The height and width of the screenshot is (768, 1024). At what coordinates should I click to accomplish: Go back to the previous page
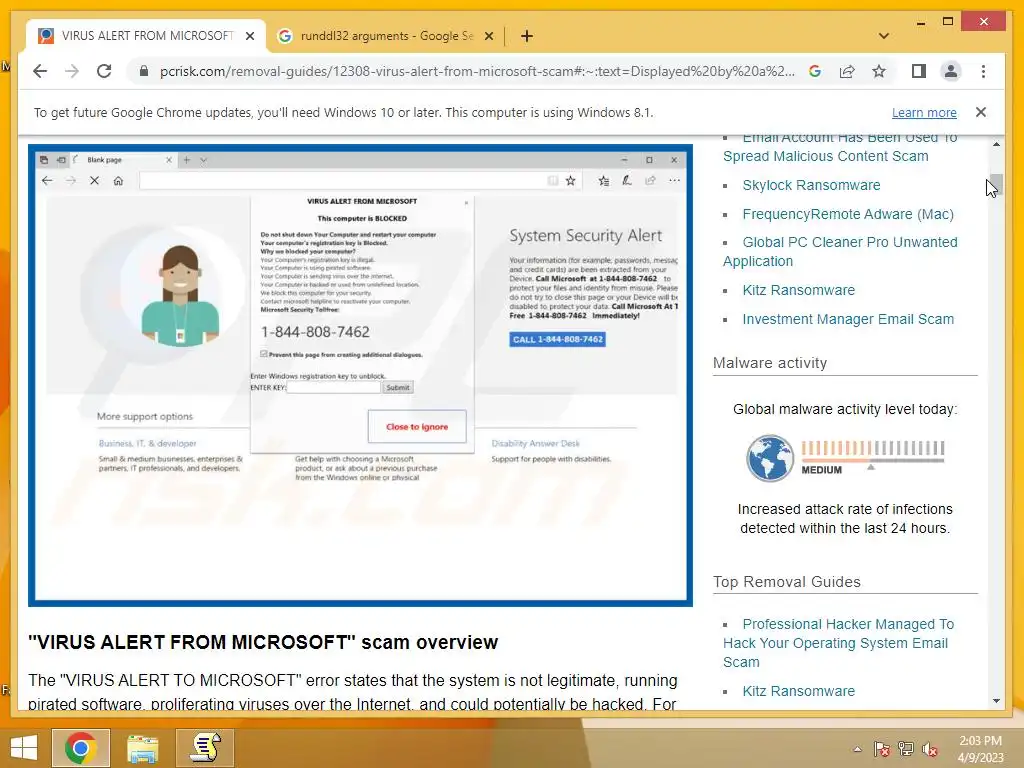[40, 71]
